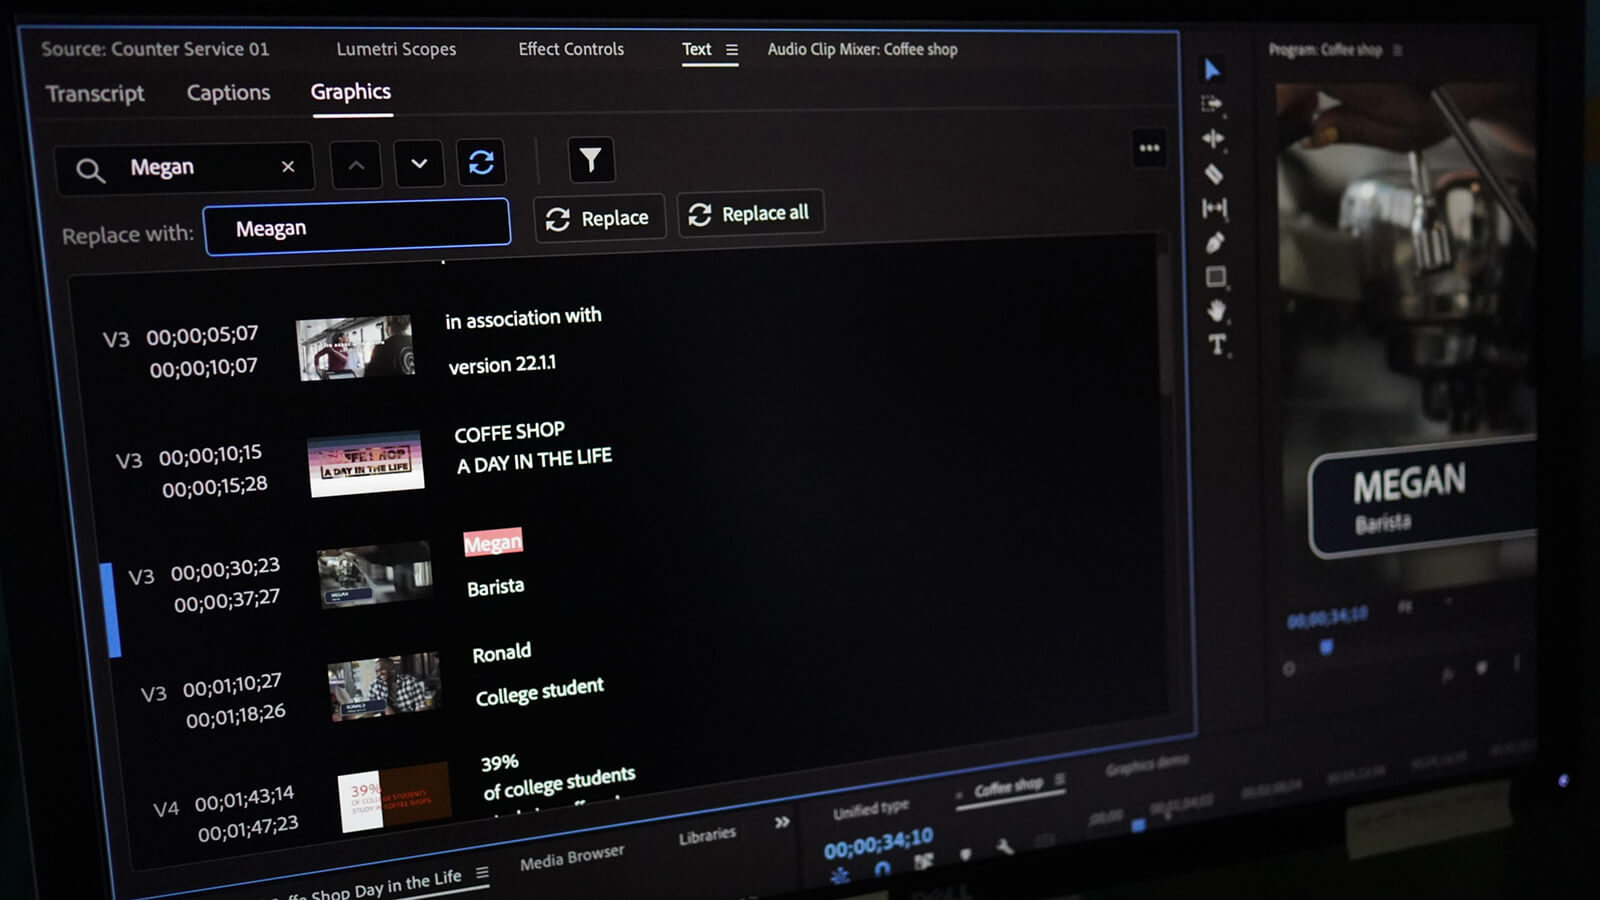Screen dimensions: 1600x900
Task: Select the Ripple Edit tool
Action: pos(1213,139)
